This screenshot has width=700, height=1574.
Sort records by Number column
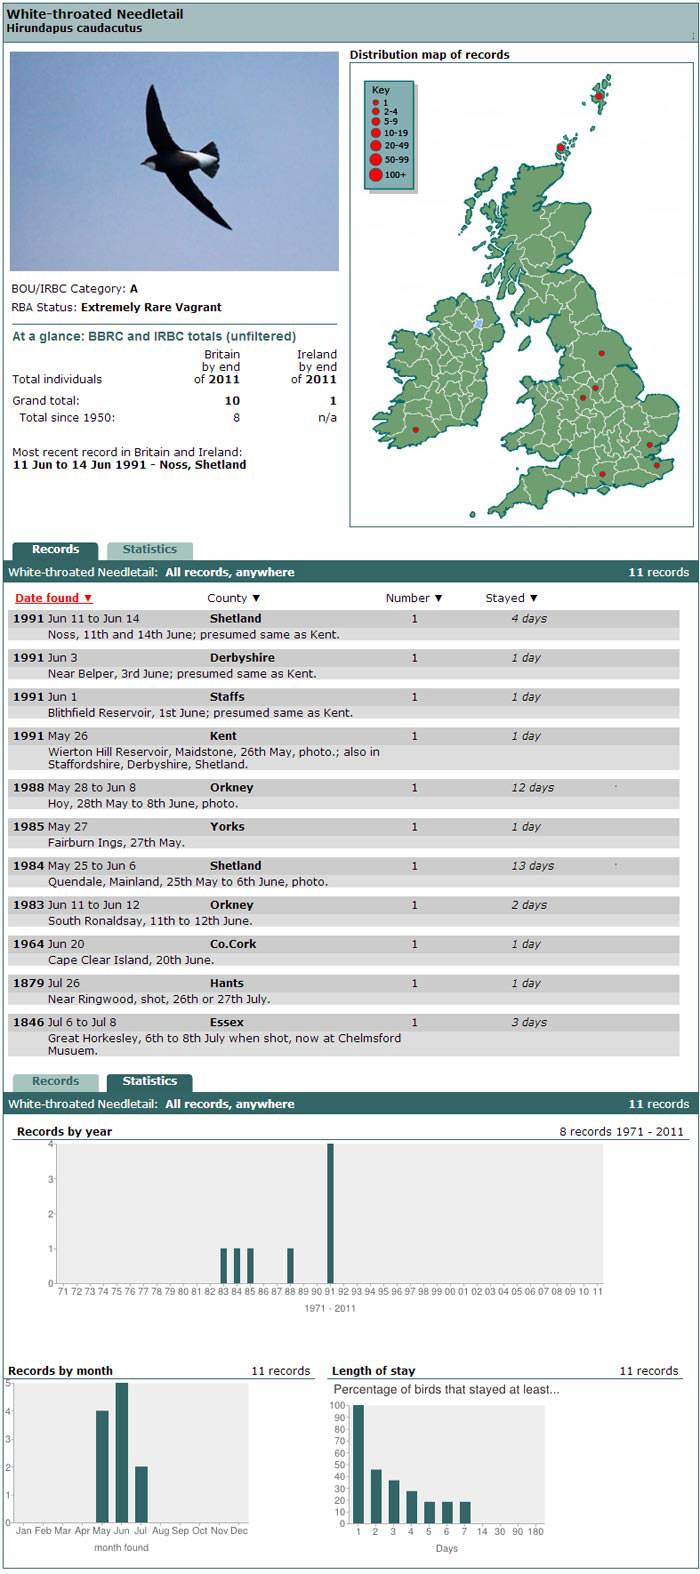pos(413,598)
